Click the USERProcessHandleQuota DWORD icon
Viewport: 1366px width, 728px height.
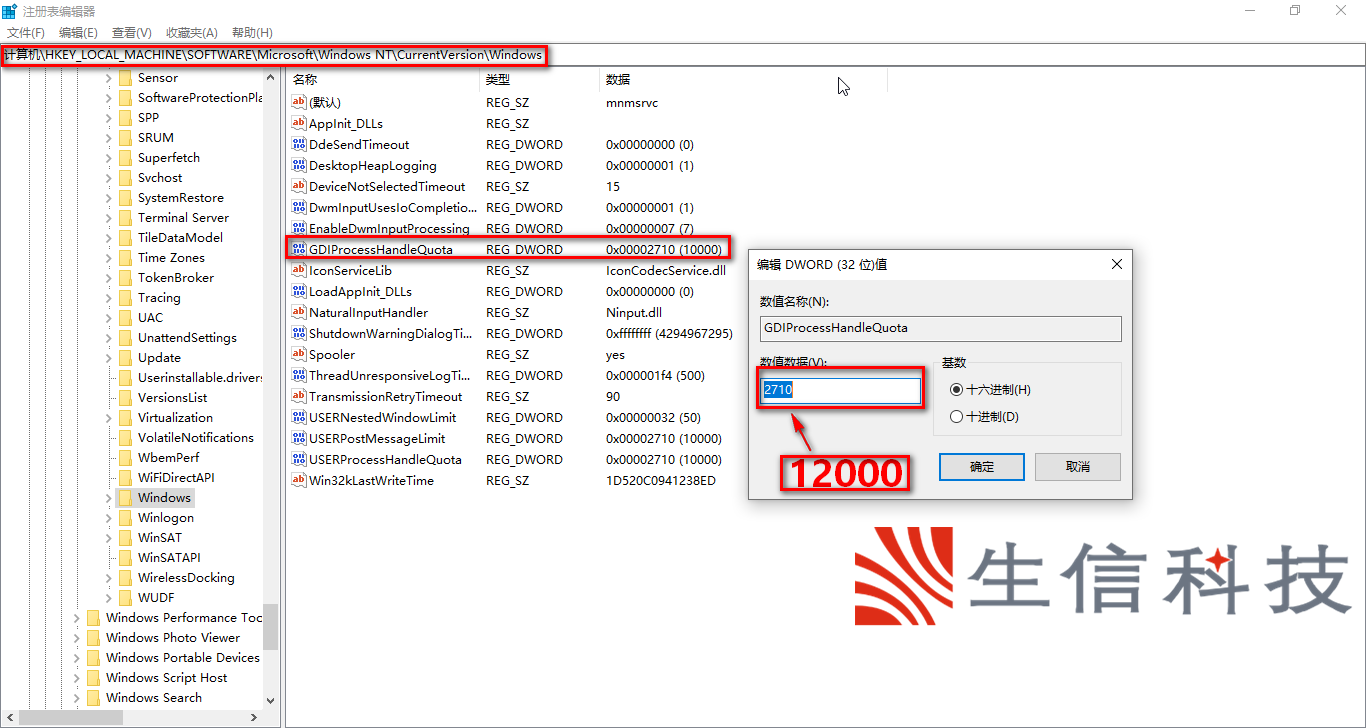pyautogui.click(x=298, y=459)
